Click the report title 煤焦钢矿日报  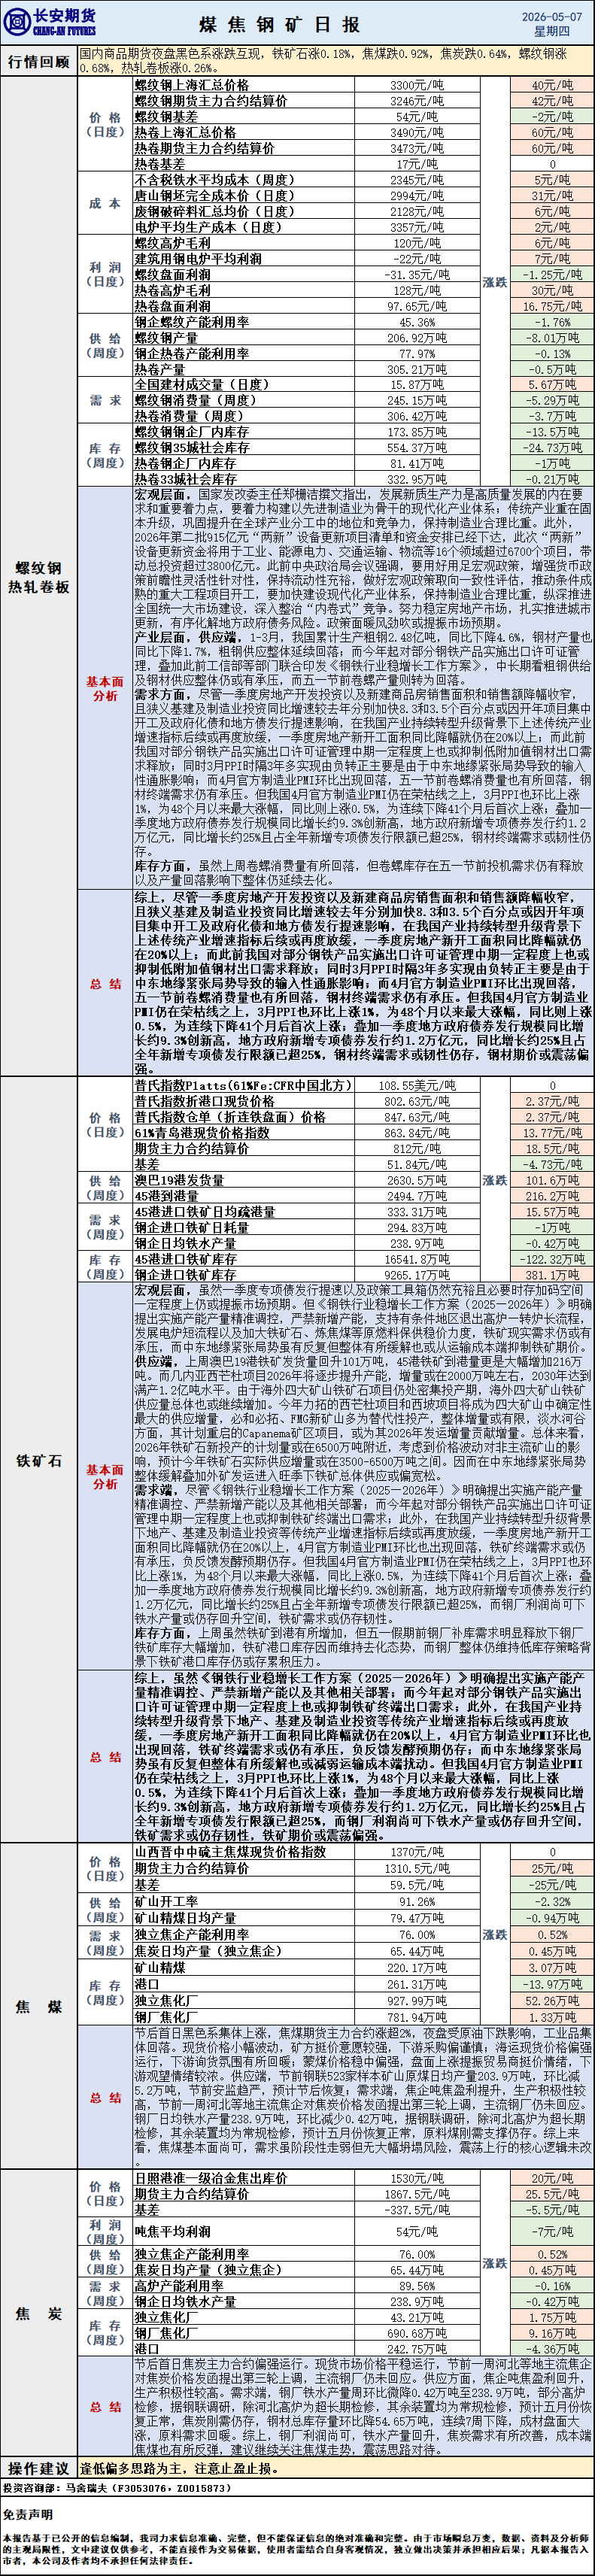(x=280, y=24)
